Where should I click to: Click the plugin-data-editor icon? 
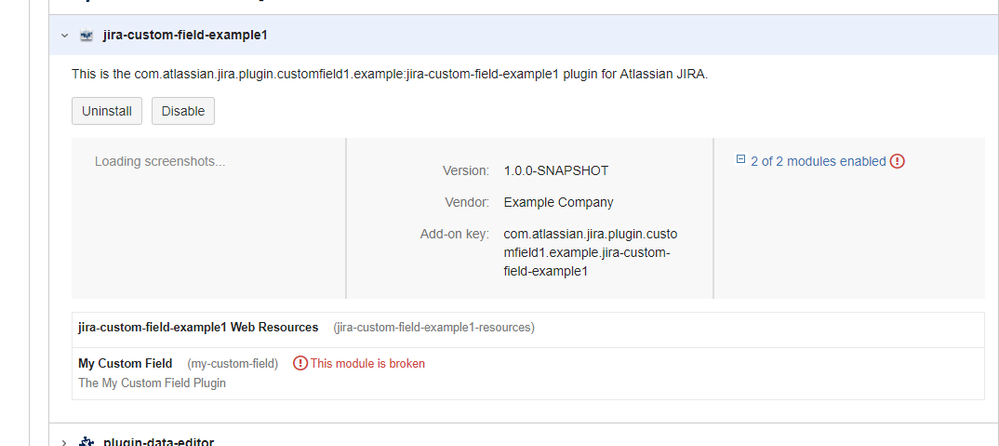(x=86, y=441)
